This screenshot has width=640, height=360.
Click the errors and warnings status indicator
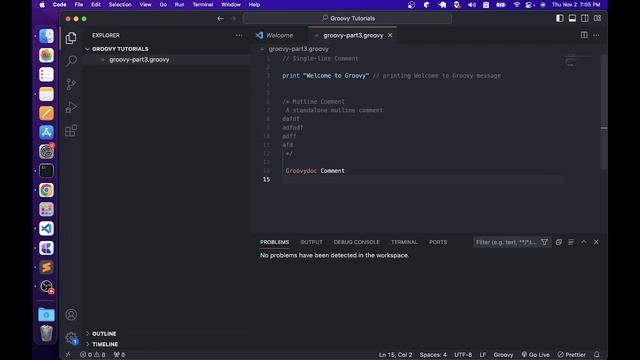[93, 355]
